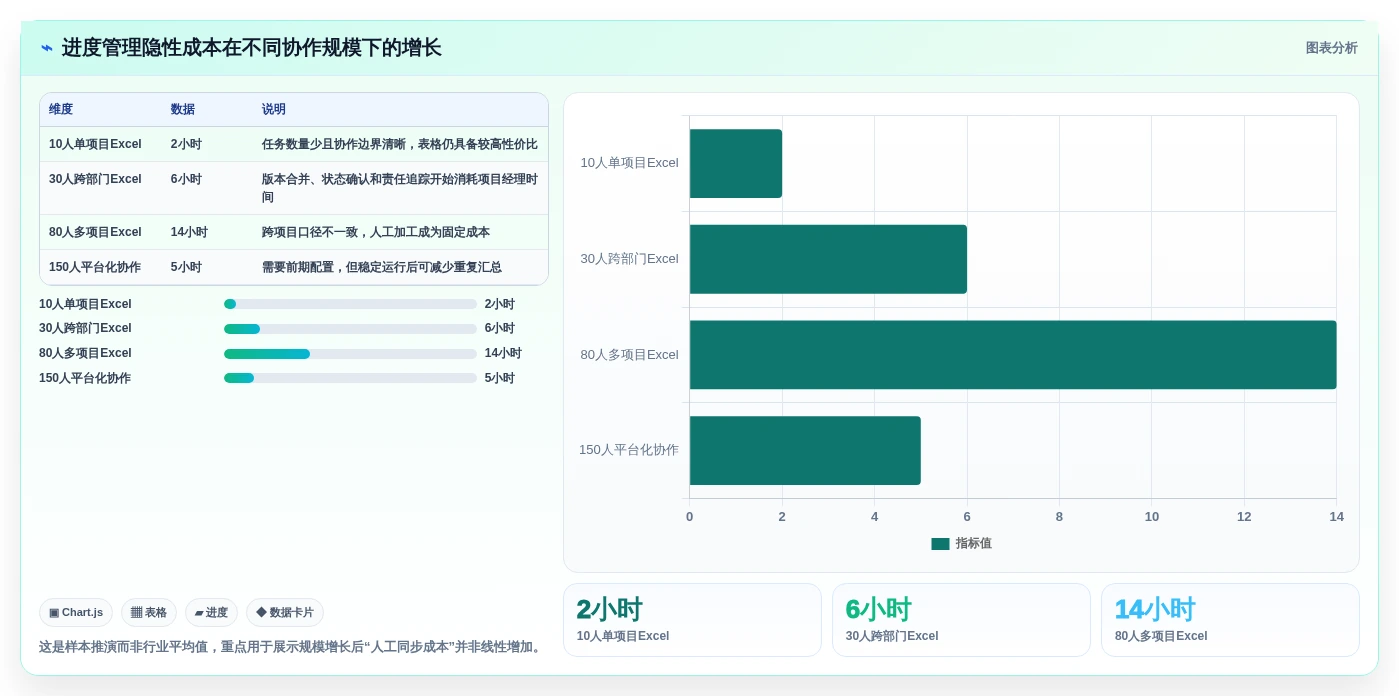Viewport: 1399px width, 696px height.
Task: Click description starting 任务数量少且协作边界清晰
Action: point(400,144)
